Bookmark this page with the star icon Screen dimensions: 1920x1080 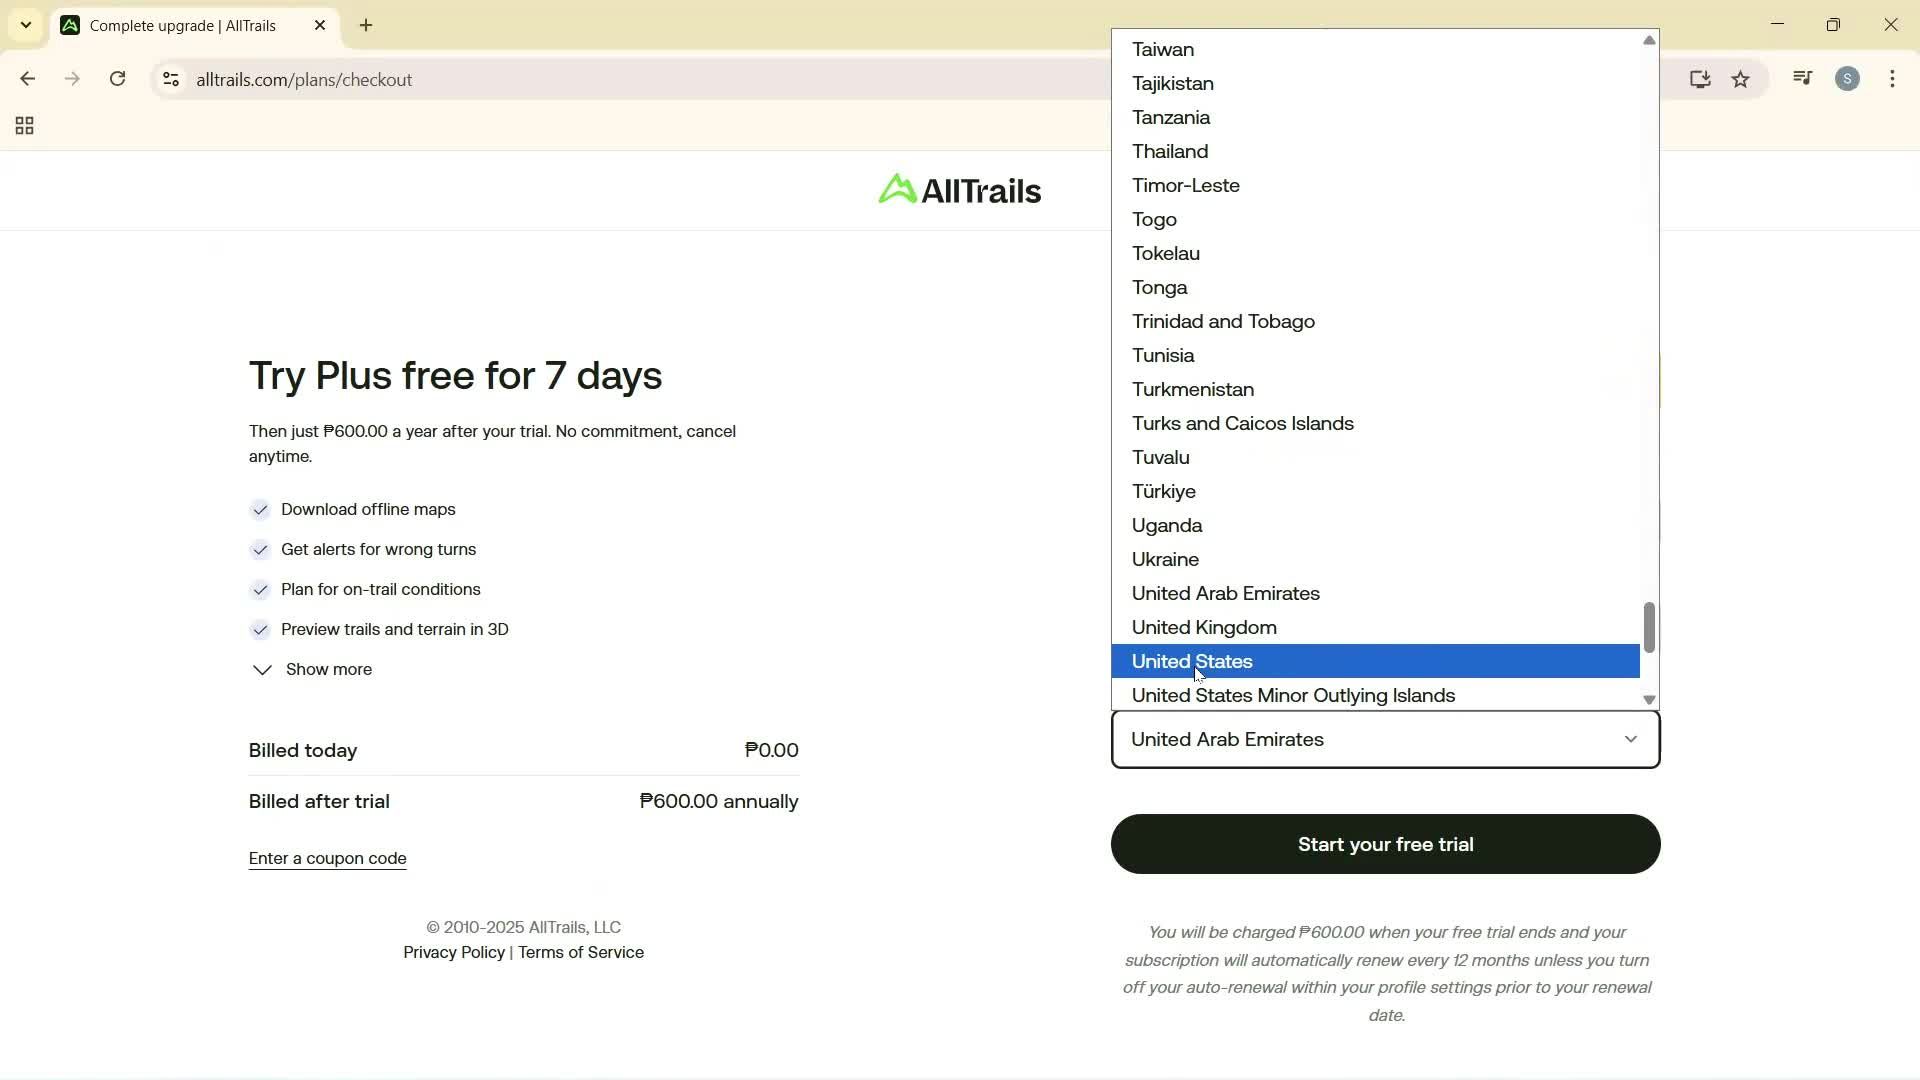(x=1741, y=79)
